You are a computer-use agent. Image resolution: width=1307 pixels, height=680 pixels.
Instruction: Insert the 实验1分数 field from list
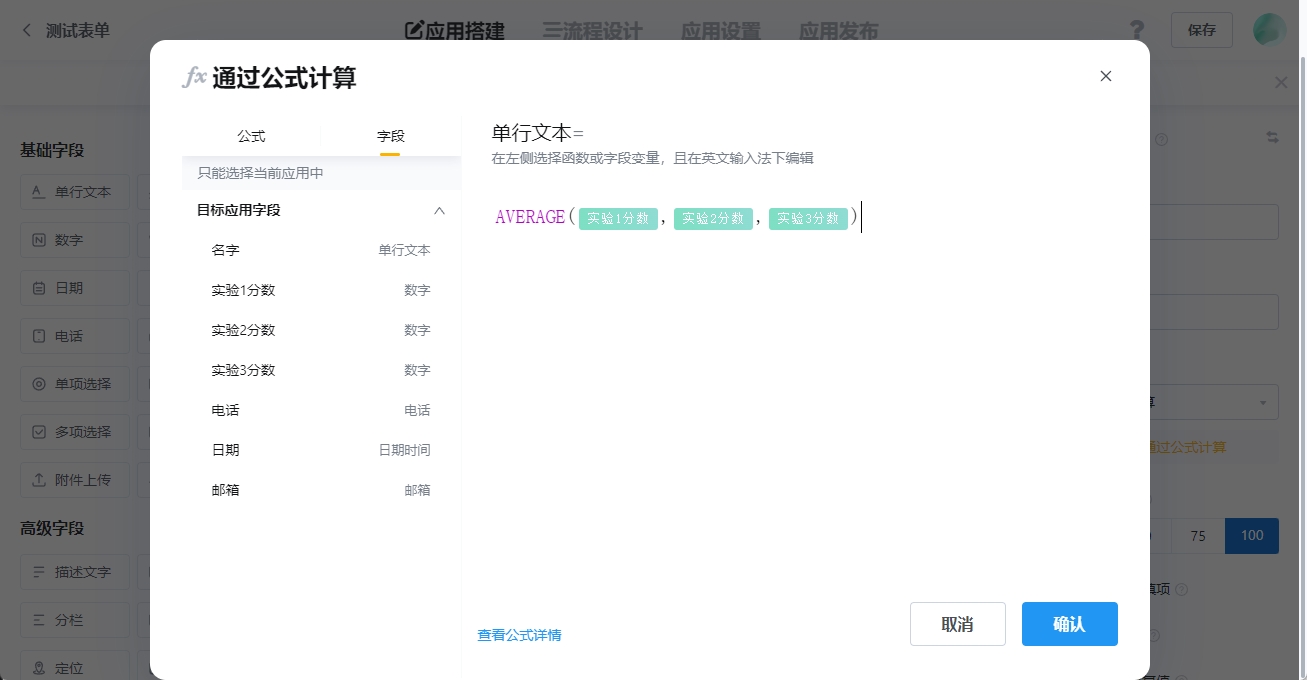tap(243, 290)
